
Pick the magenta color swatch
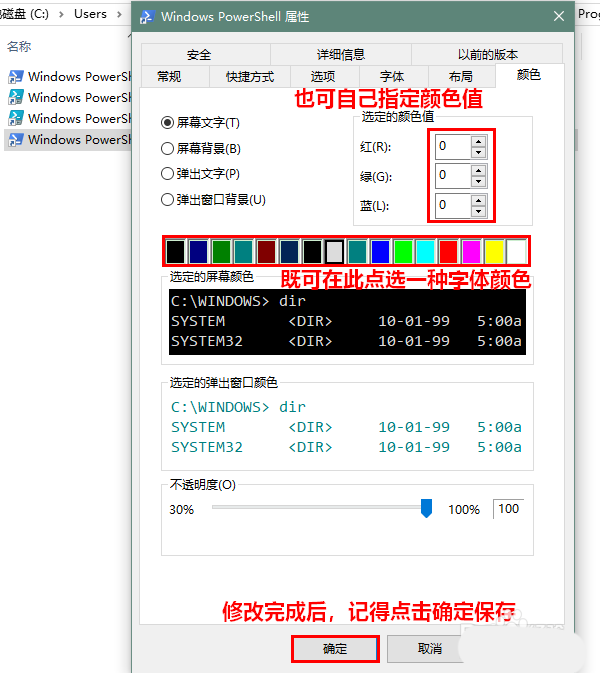(x=471, y=252)
